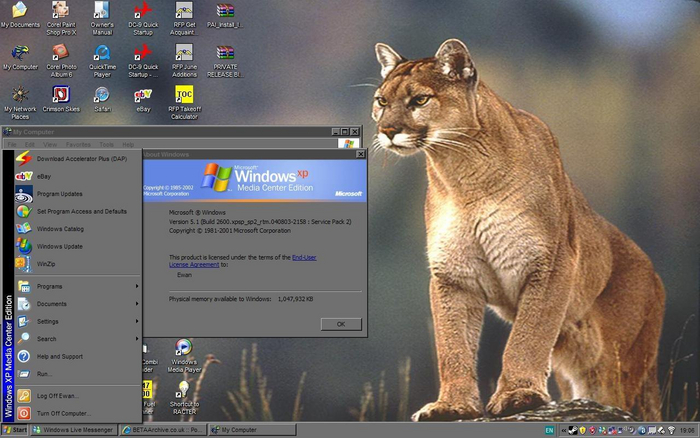Screen dimensions: 700x438
Task: Open the End-User License Agreement link
Action: pos(242,261)
